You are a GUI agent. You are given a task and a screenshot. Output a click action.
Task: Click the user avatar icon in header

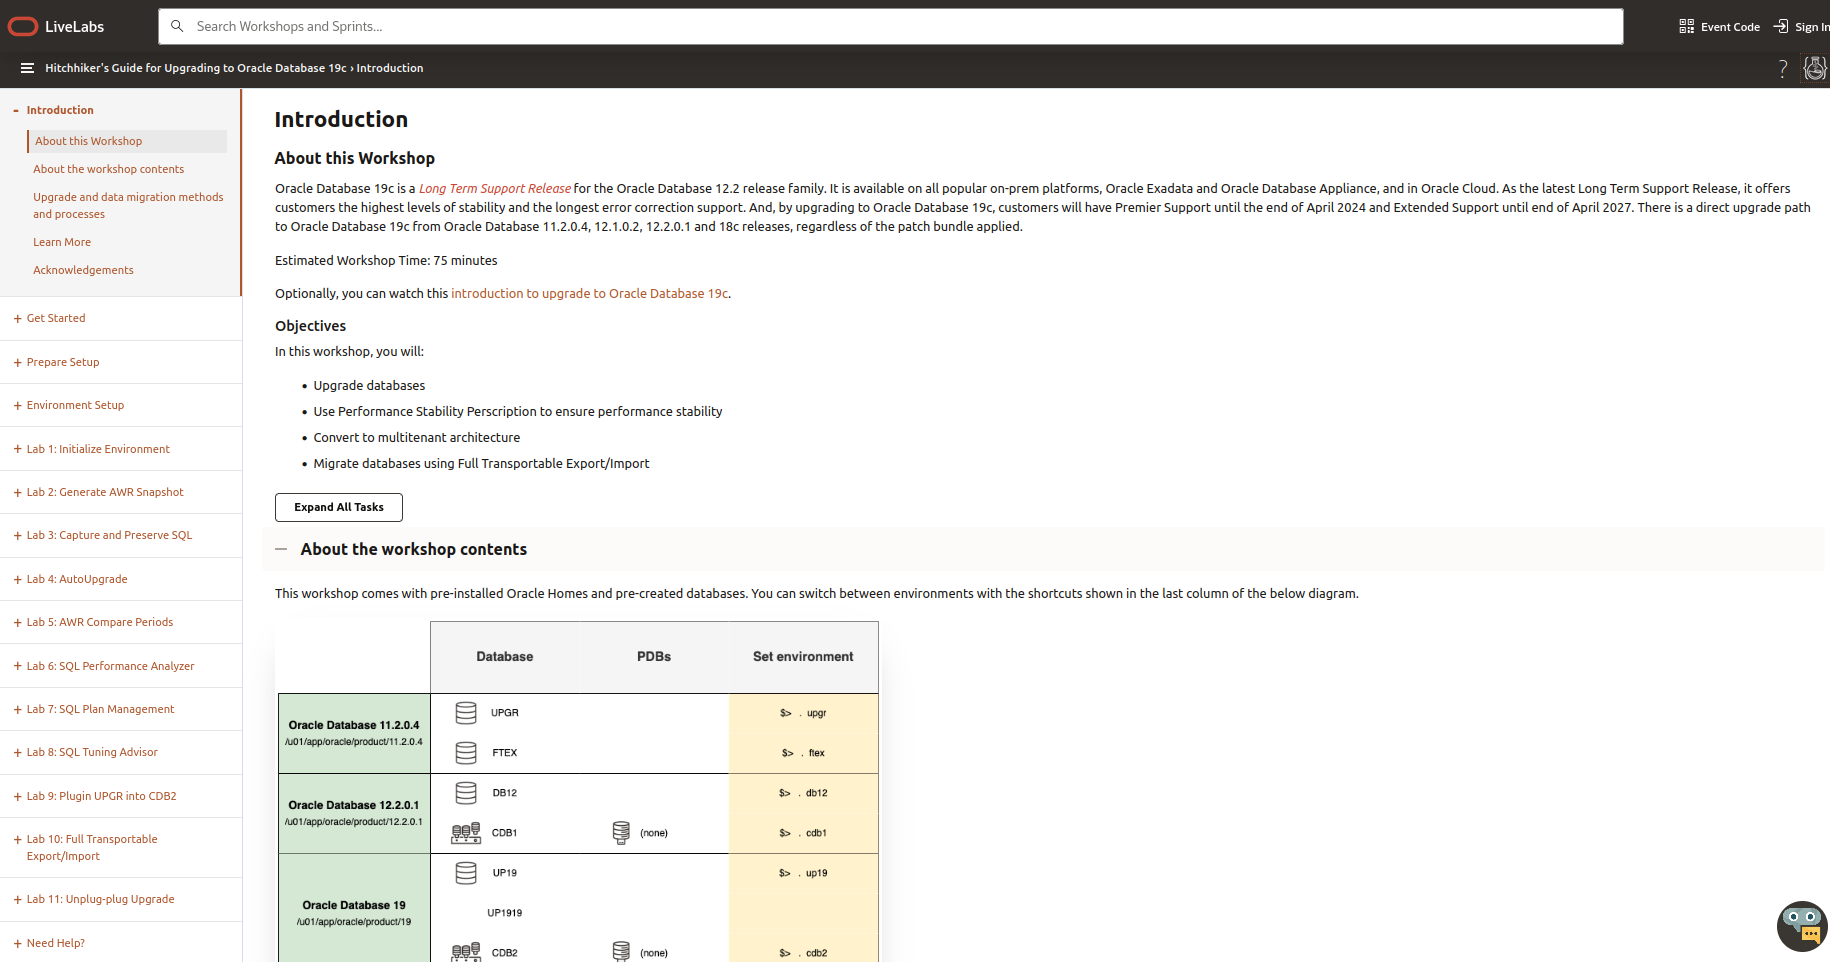tap(1815, 68)
